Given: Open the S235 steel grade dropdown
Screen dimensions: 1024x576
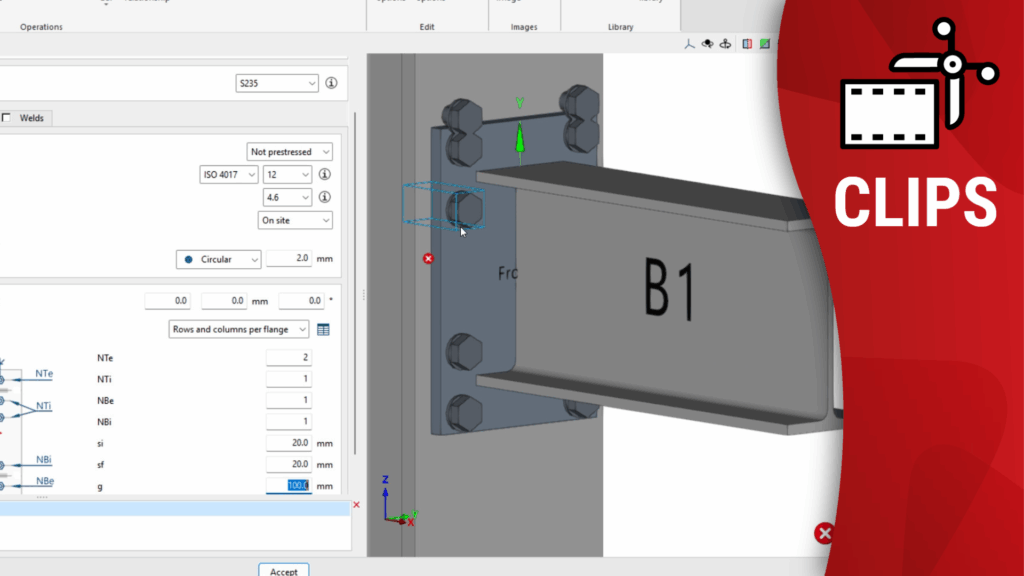Looking at the screenshot, I should [277, 83].
